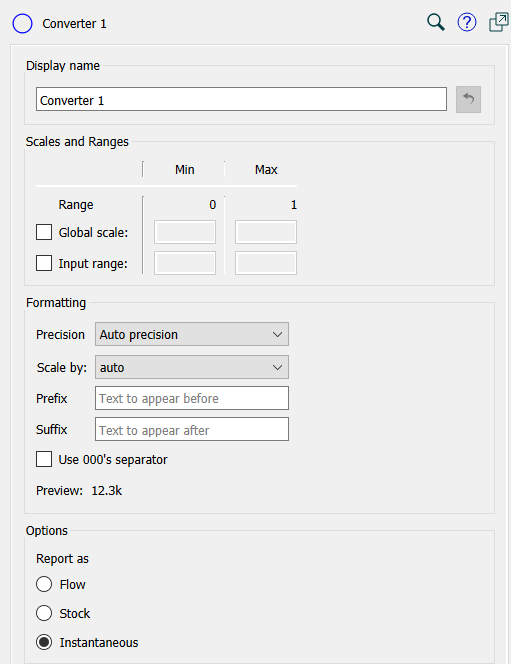Click the Prefix text field
The height and width of the screenshot is (664, 511).
(x=192, y=398)
